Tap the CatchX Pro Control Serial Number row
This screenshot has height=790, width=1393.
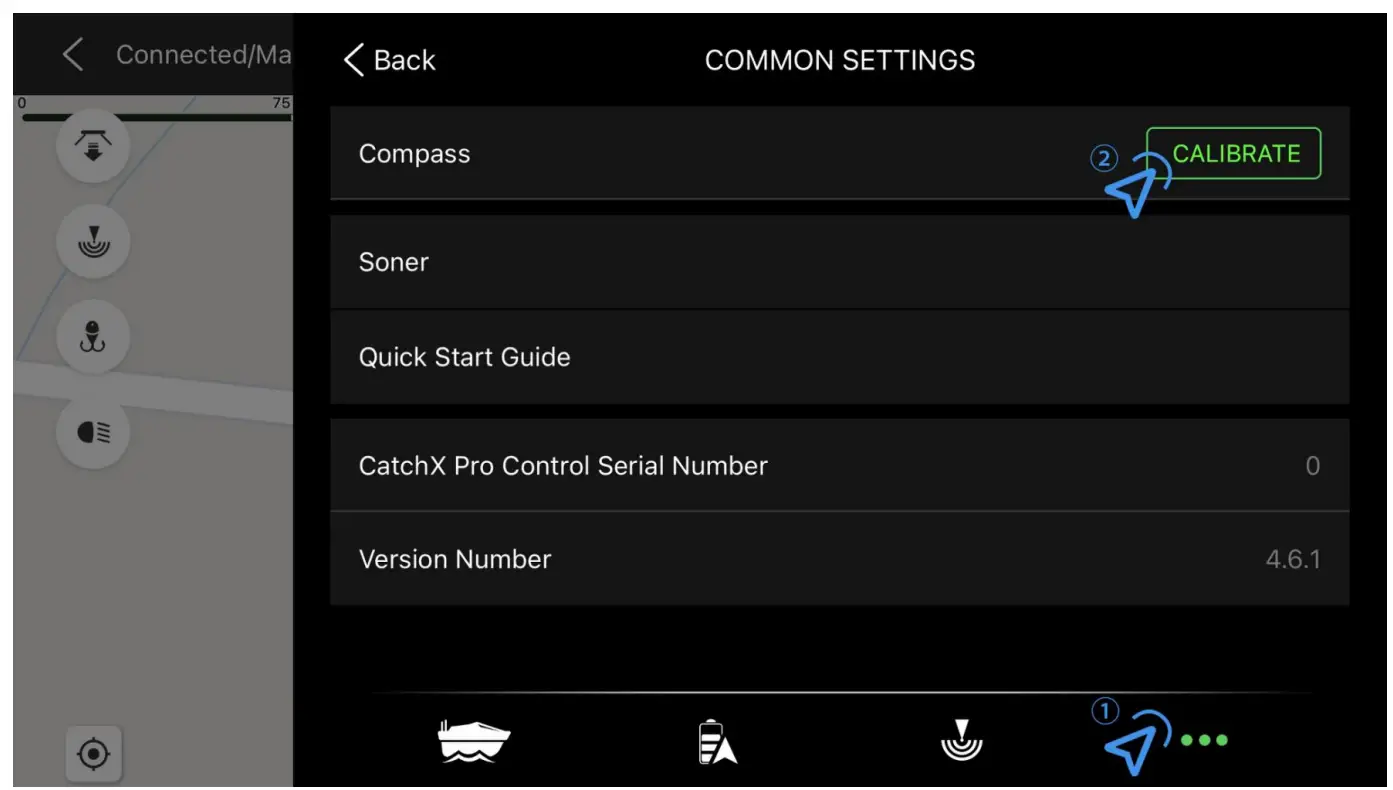pyautogui.click(x=839, y=465)
